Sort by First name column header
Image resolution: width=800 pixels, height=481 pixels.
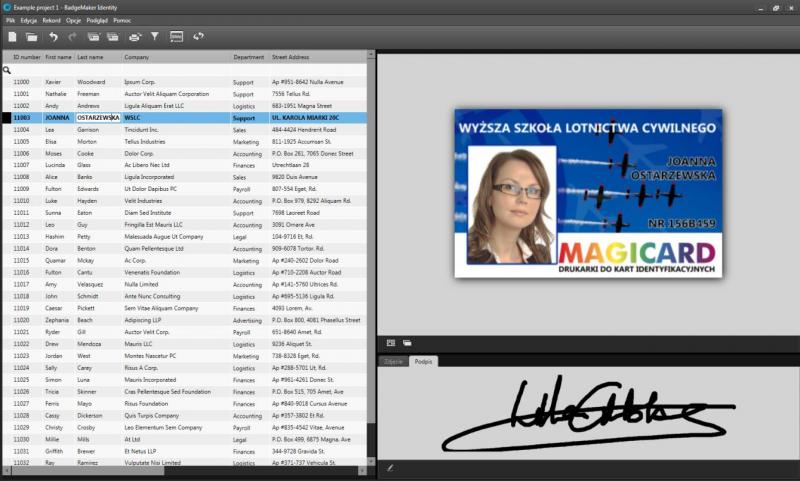click(58, 57)
